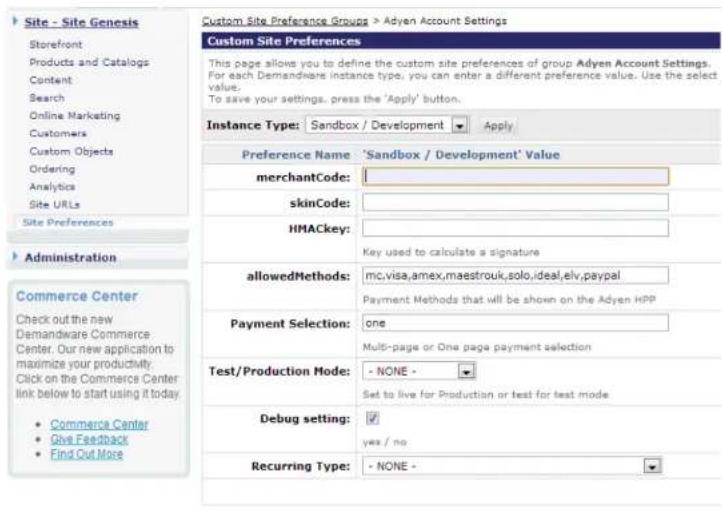Open Site - Site Genesis link
Image resolution: width=723 pixels, height=512 pixels.
[x=81, y=22]
